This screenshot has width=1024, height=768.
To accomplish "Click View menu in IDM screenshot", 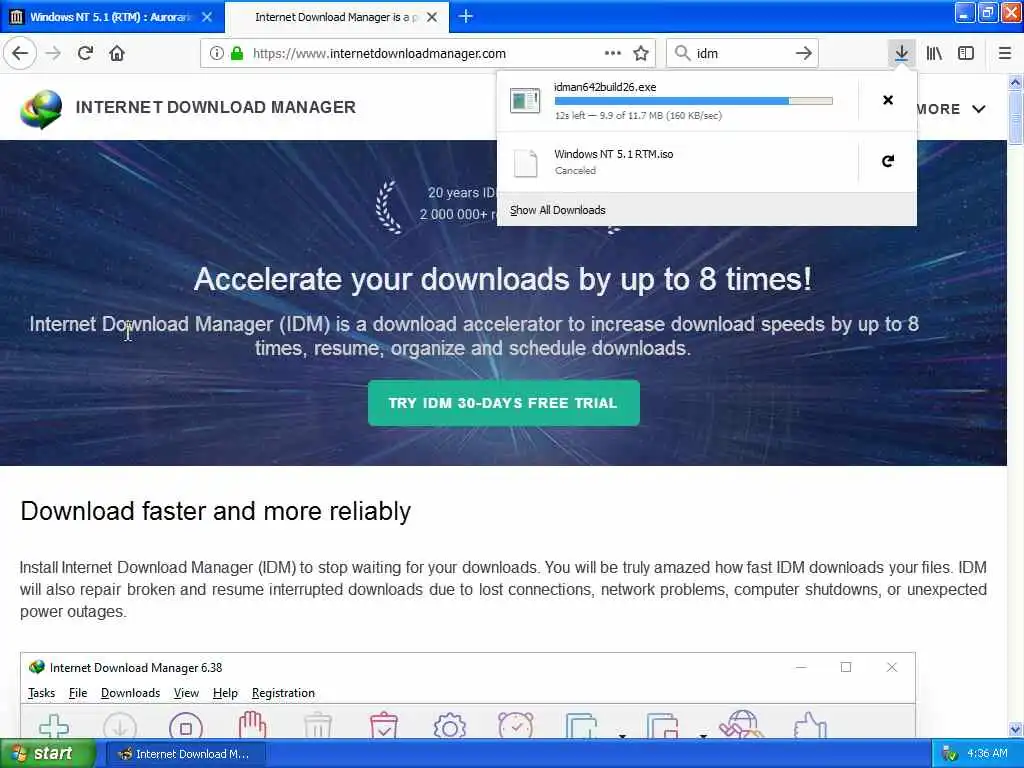I will tap(186, 693).
